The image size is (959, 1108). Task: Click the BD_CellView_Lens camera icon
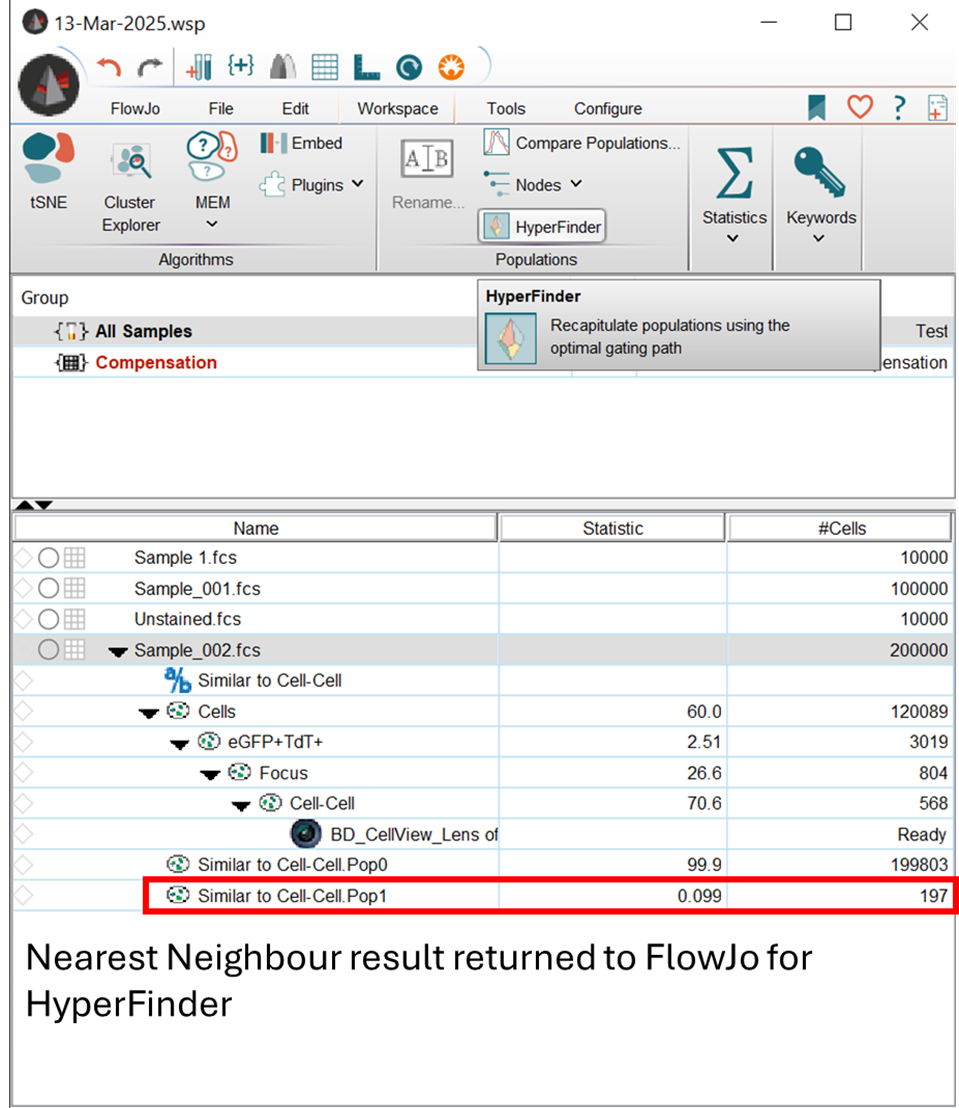pos(306,834)
